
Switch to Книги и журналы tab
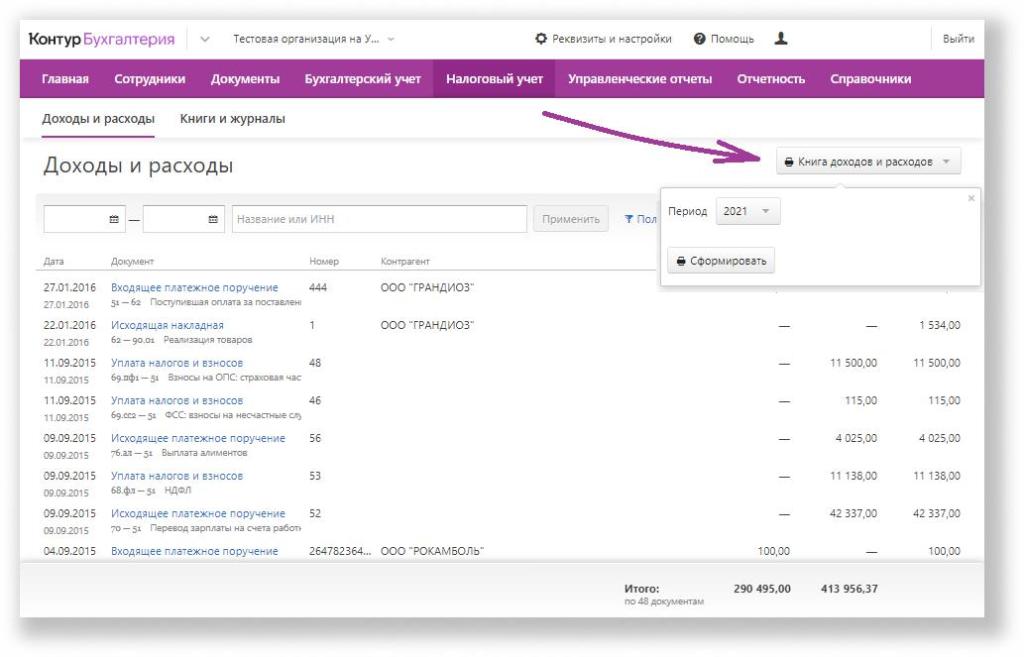pos(232,118)
